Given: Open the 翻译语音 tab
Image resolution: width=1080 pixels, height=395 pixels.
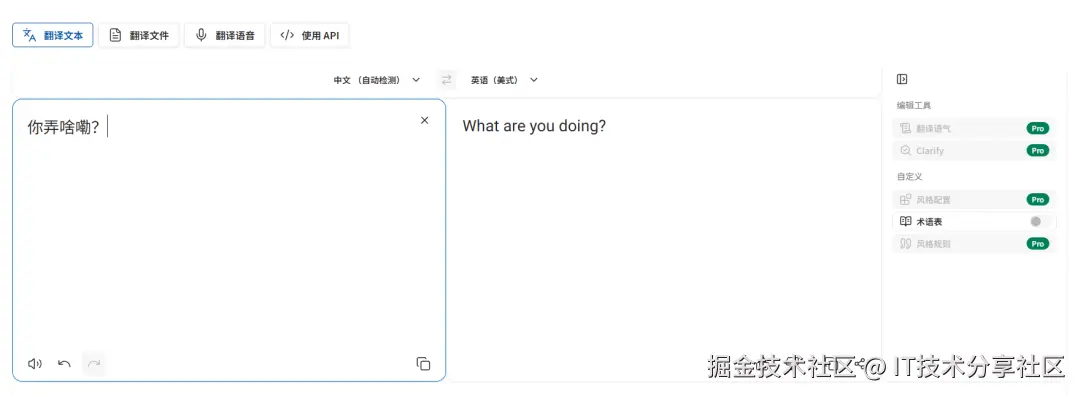Looking at the screenshot, I should pyautogui.click(x=225, y=35).
